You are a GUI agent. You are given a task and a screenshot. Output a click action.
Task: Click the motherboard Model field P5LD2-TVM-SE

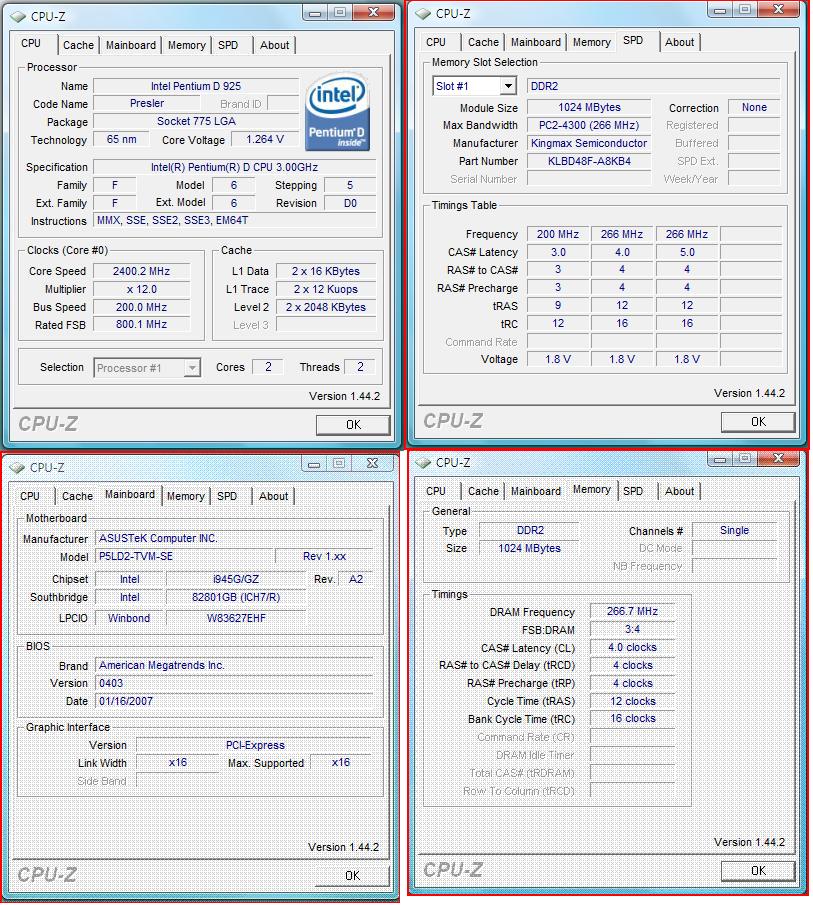[184, 556]
